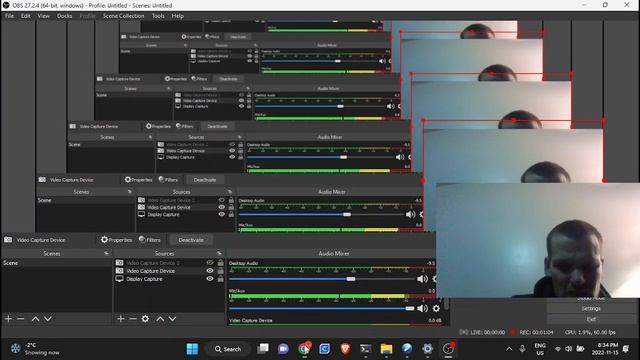640x360 pixels.
Task: Open the Scene Collection menu
Action: [x=124, y=16]
